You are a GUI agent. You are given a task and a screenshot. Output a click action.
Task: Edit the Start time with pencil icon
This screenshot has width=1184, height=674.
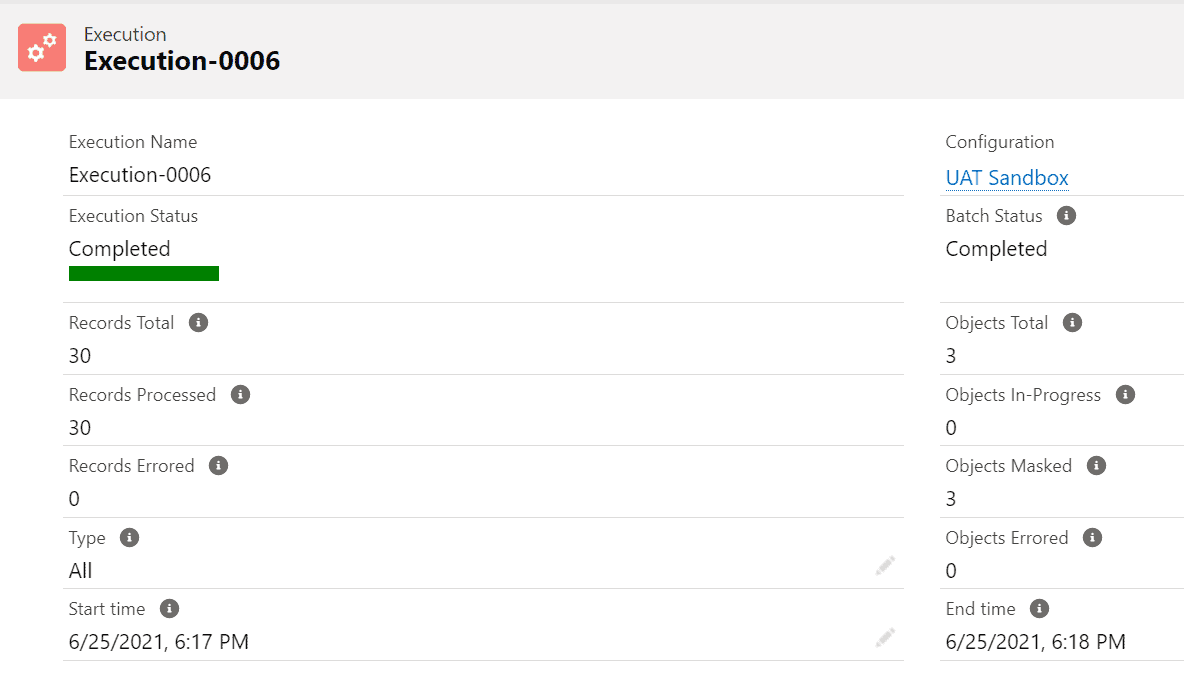click(885, 637)
